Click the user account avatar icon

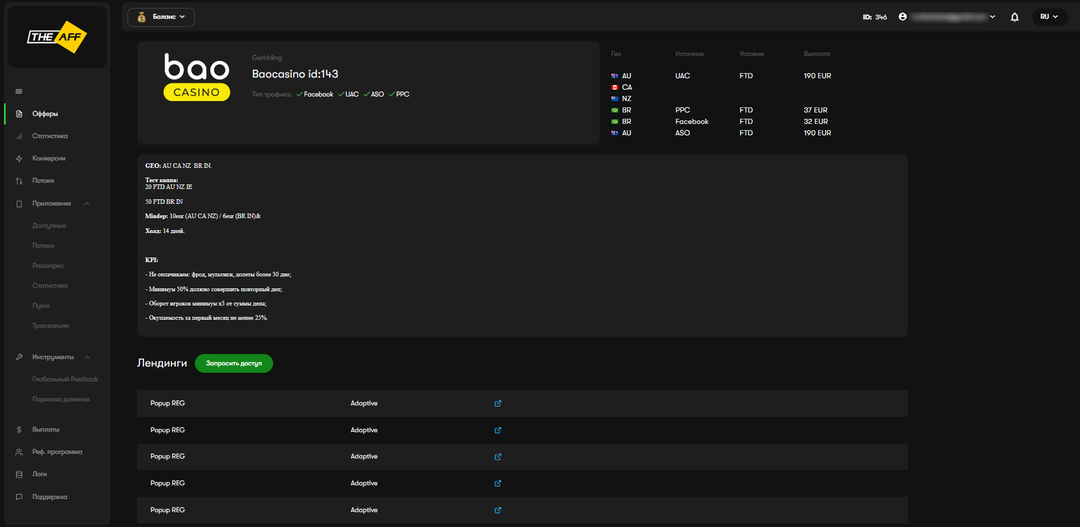[903, 17]
